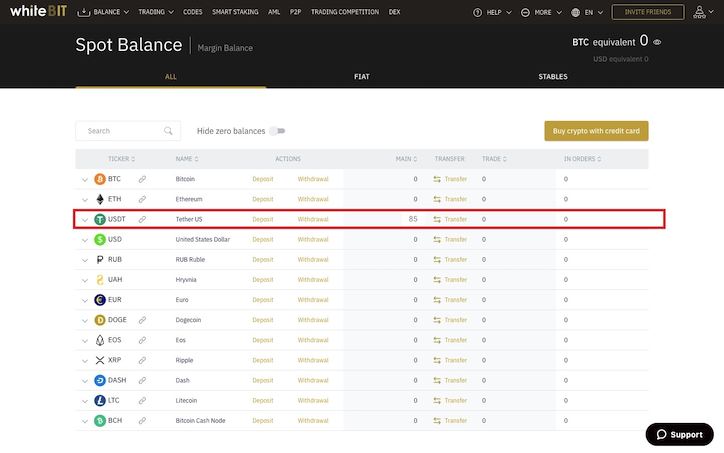Open the HELP dropdown menu
This screenshot has height=453, width=724.
492,12
